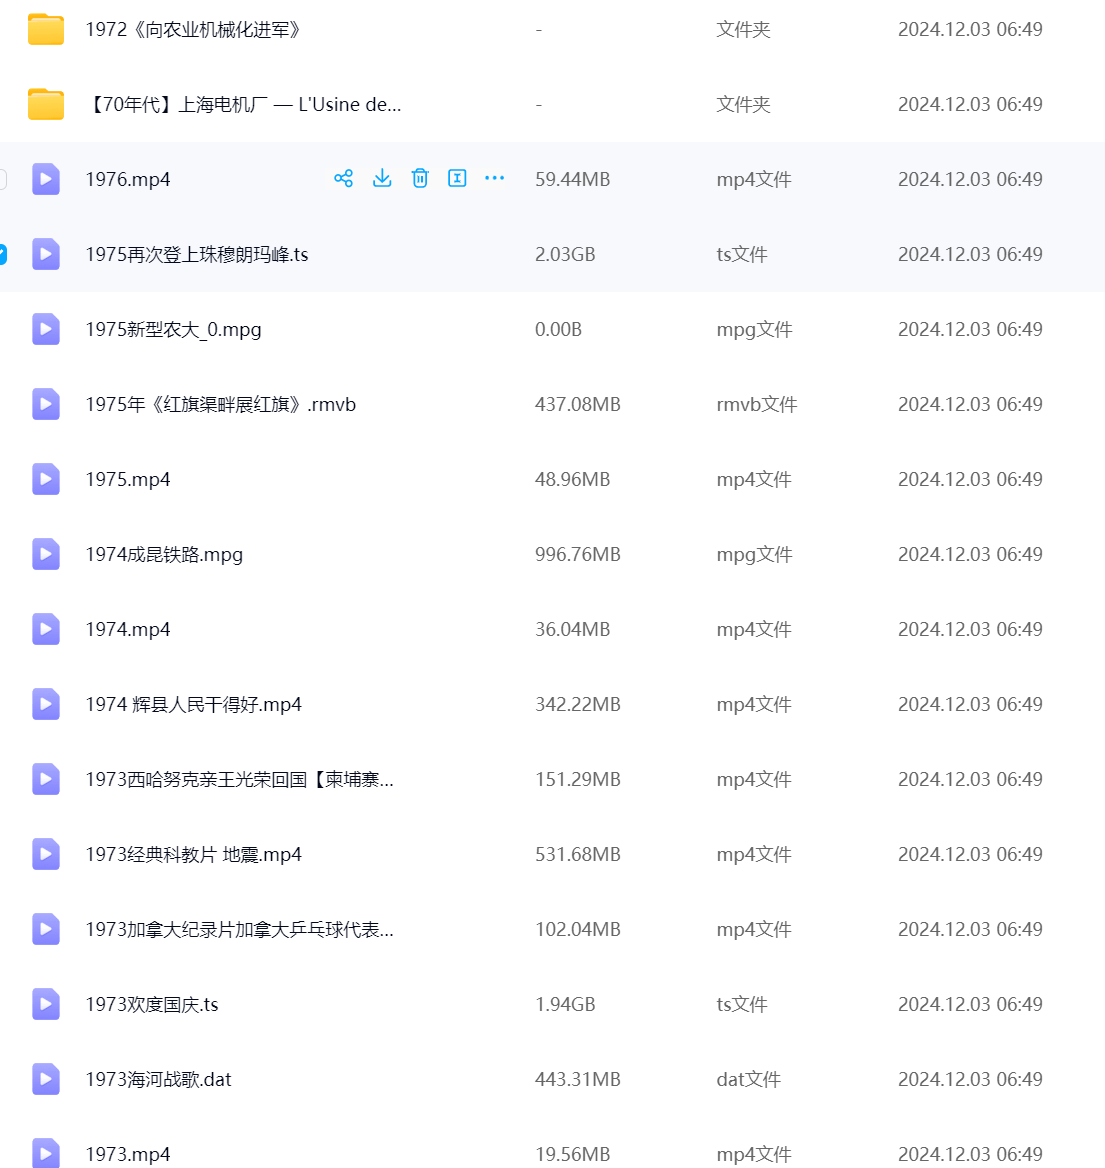This screenshot has width=1105, height=1168.
Task: Open the 1974.mp4 file name
Action: 128,629
